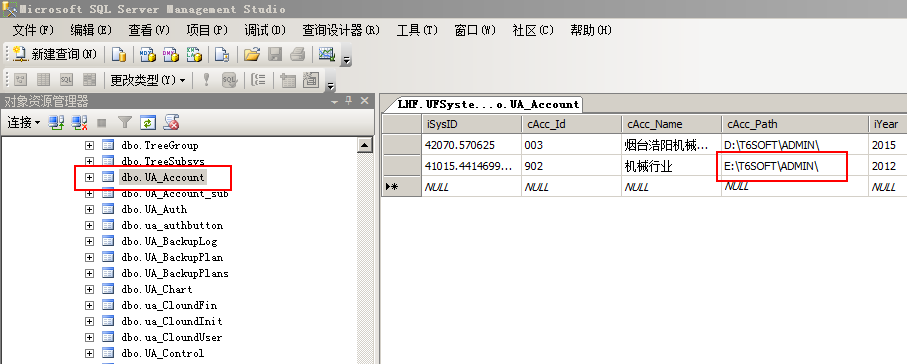The image size is (907, 364).
Task: Click the add derived table icon
Action: point(311,80)
